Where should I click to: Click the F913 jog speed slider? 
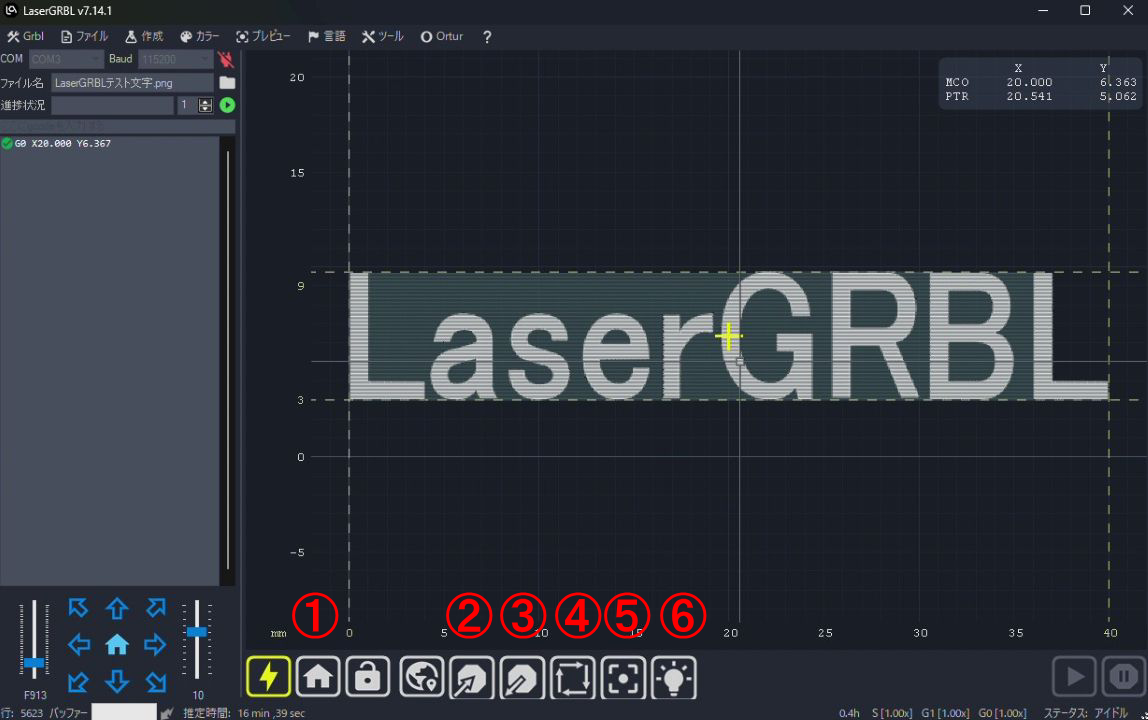[35, 662]
